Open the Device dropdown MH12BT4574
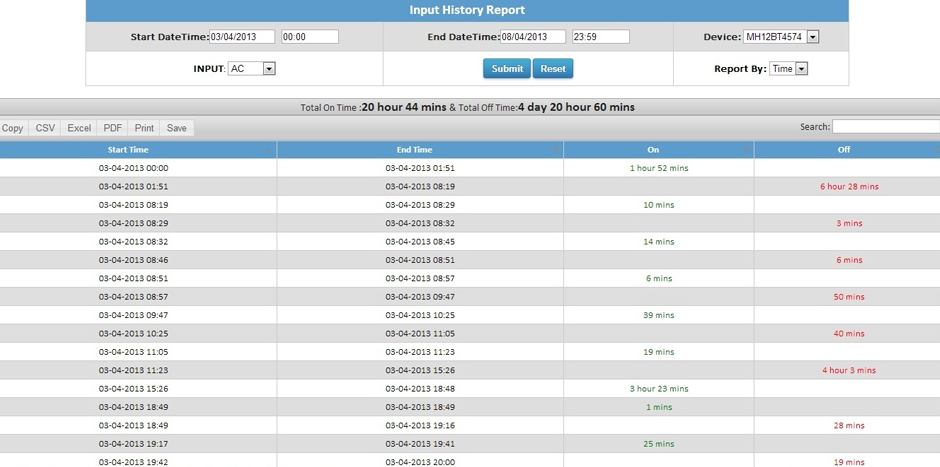The height and width of the screenshot is (467, 940). [781, 37]
